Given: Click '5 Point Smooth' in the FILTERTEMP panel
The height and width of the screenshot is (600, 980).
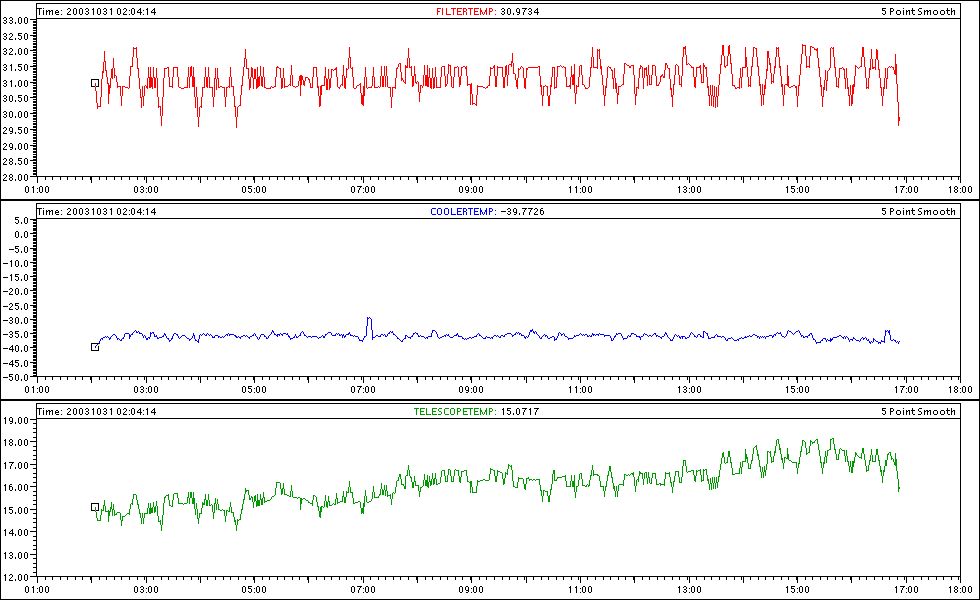Looking at the screenshot, I should (x=918, y=11).
